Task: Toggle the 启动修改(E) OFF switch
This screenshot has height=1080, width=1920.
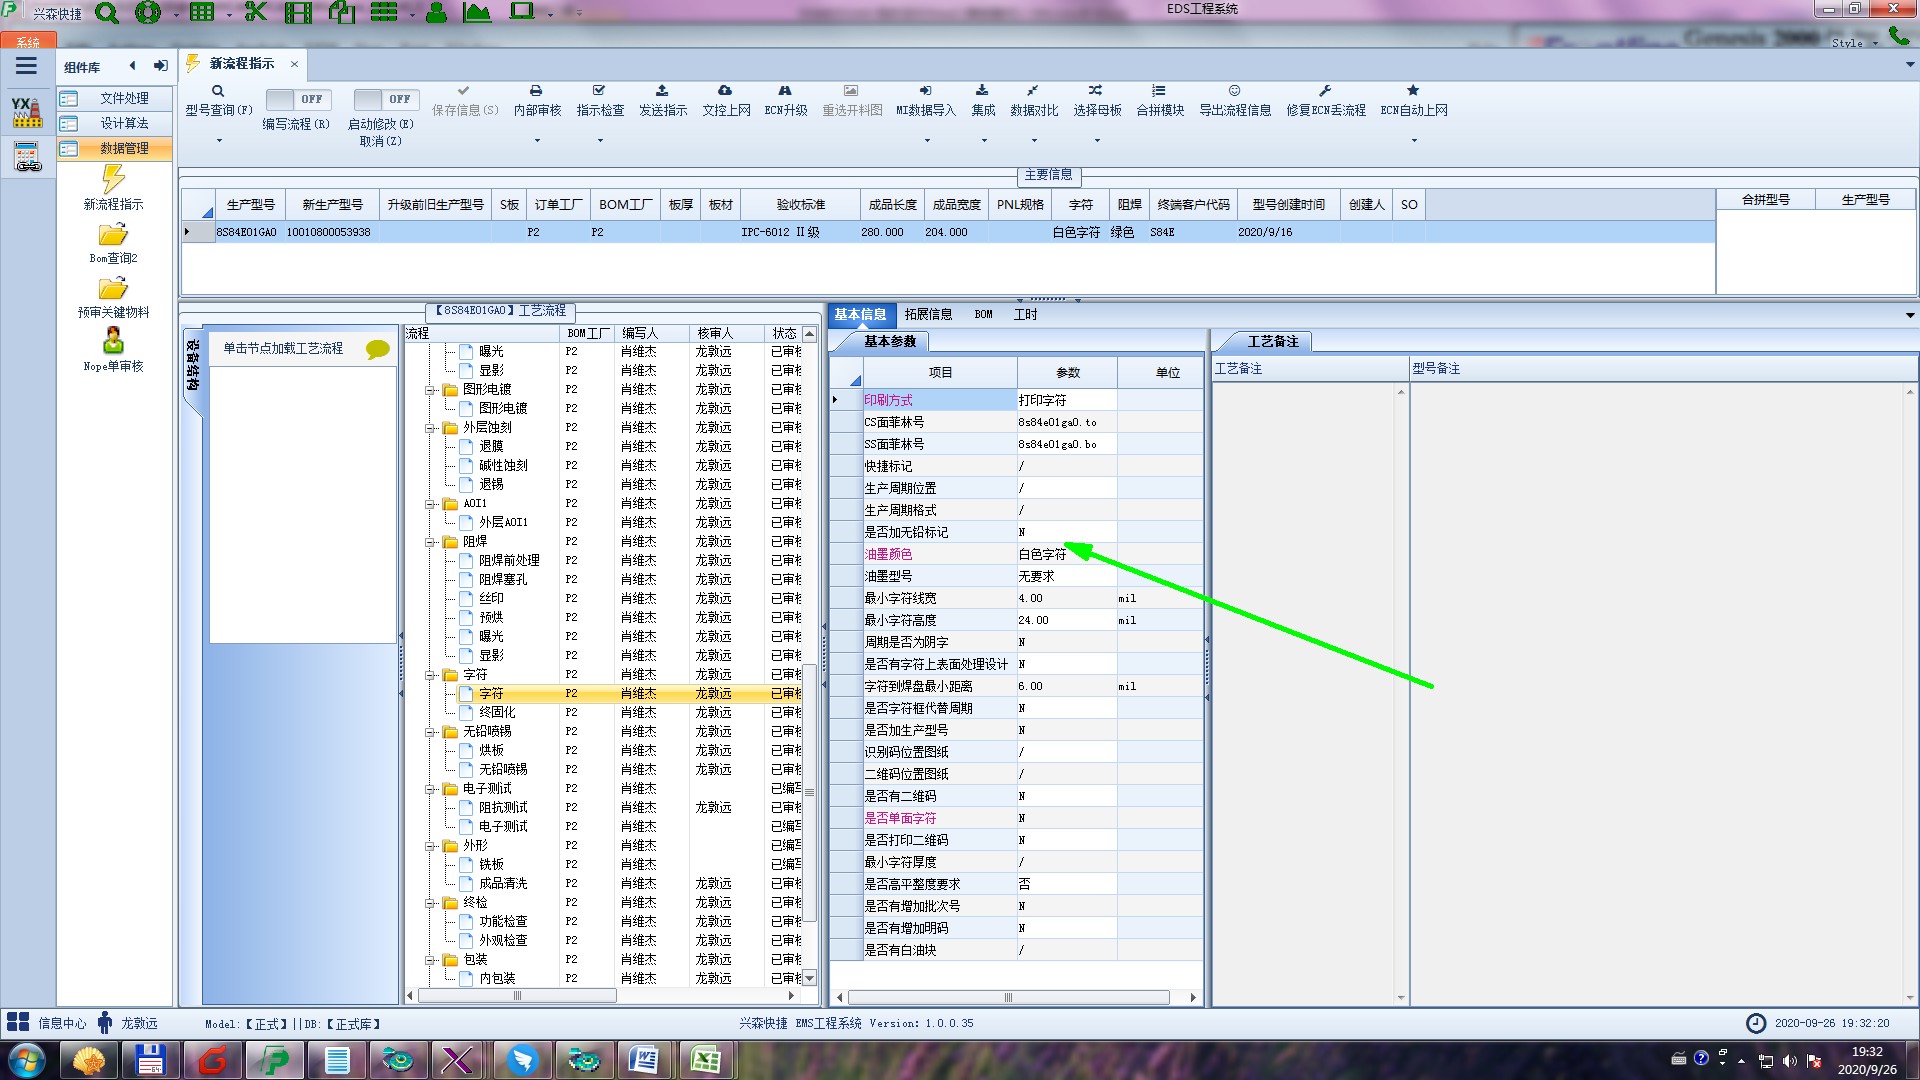Action: point(385,99)
